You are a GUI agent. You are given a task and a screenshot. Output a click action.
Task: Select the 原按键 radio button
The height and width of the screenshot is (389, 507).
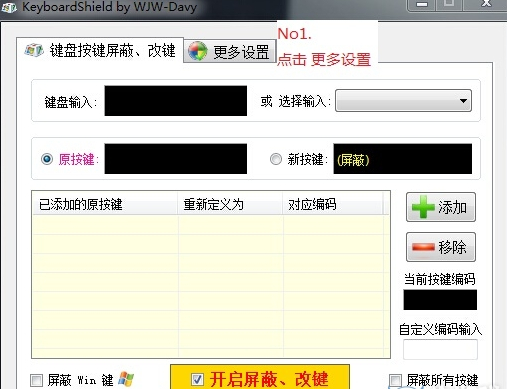(47, 159)
